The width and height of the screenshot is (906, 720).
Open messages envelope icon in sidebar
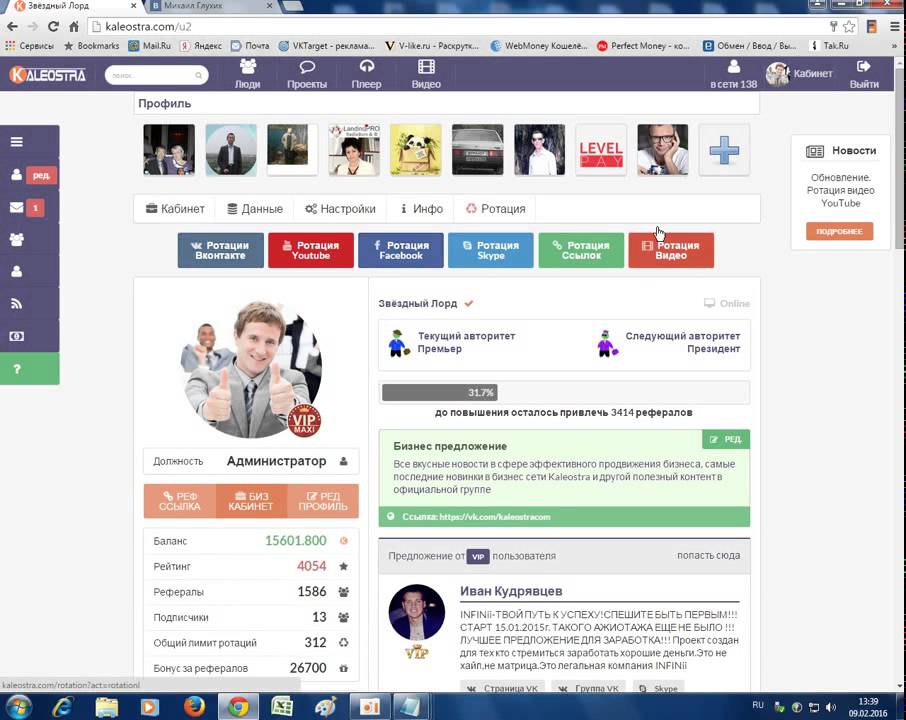[x=17, y=207]
